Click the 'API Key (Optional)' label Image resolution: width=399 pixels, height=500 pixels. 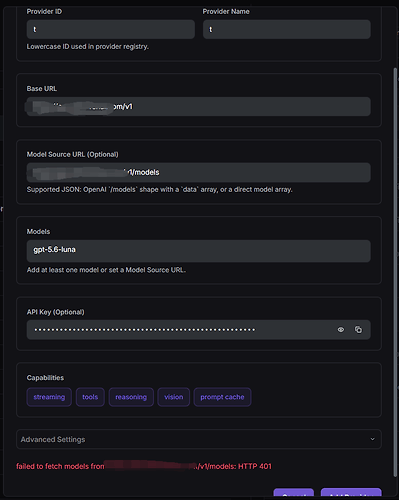tap(56, 312)
